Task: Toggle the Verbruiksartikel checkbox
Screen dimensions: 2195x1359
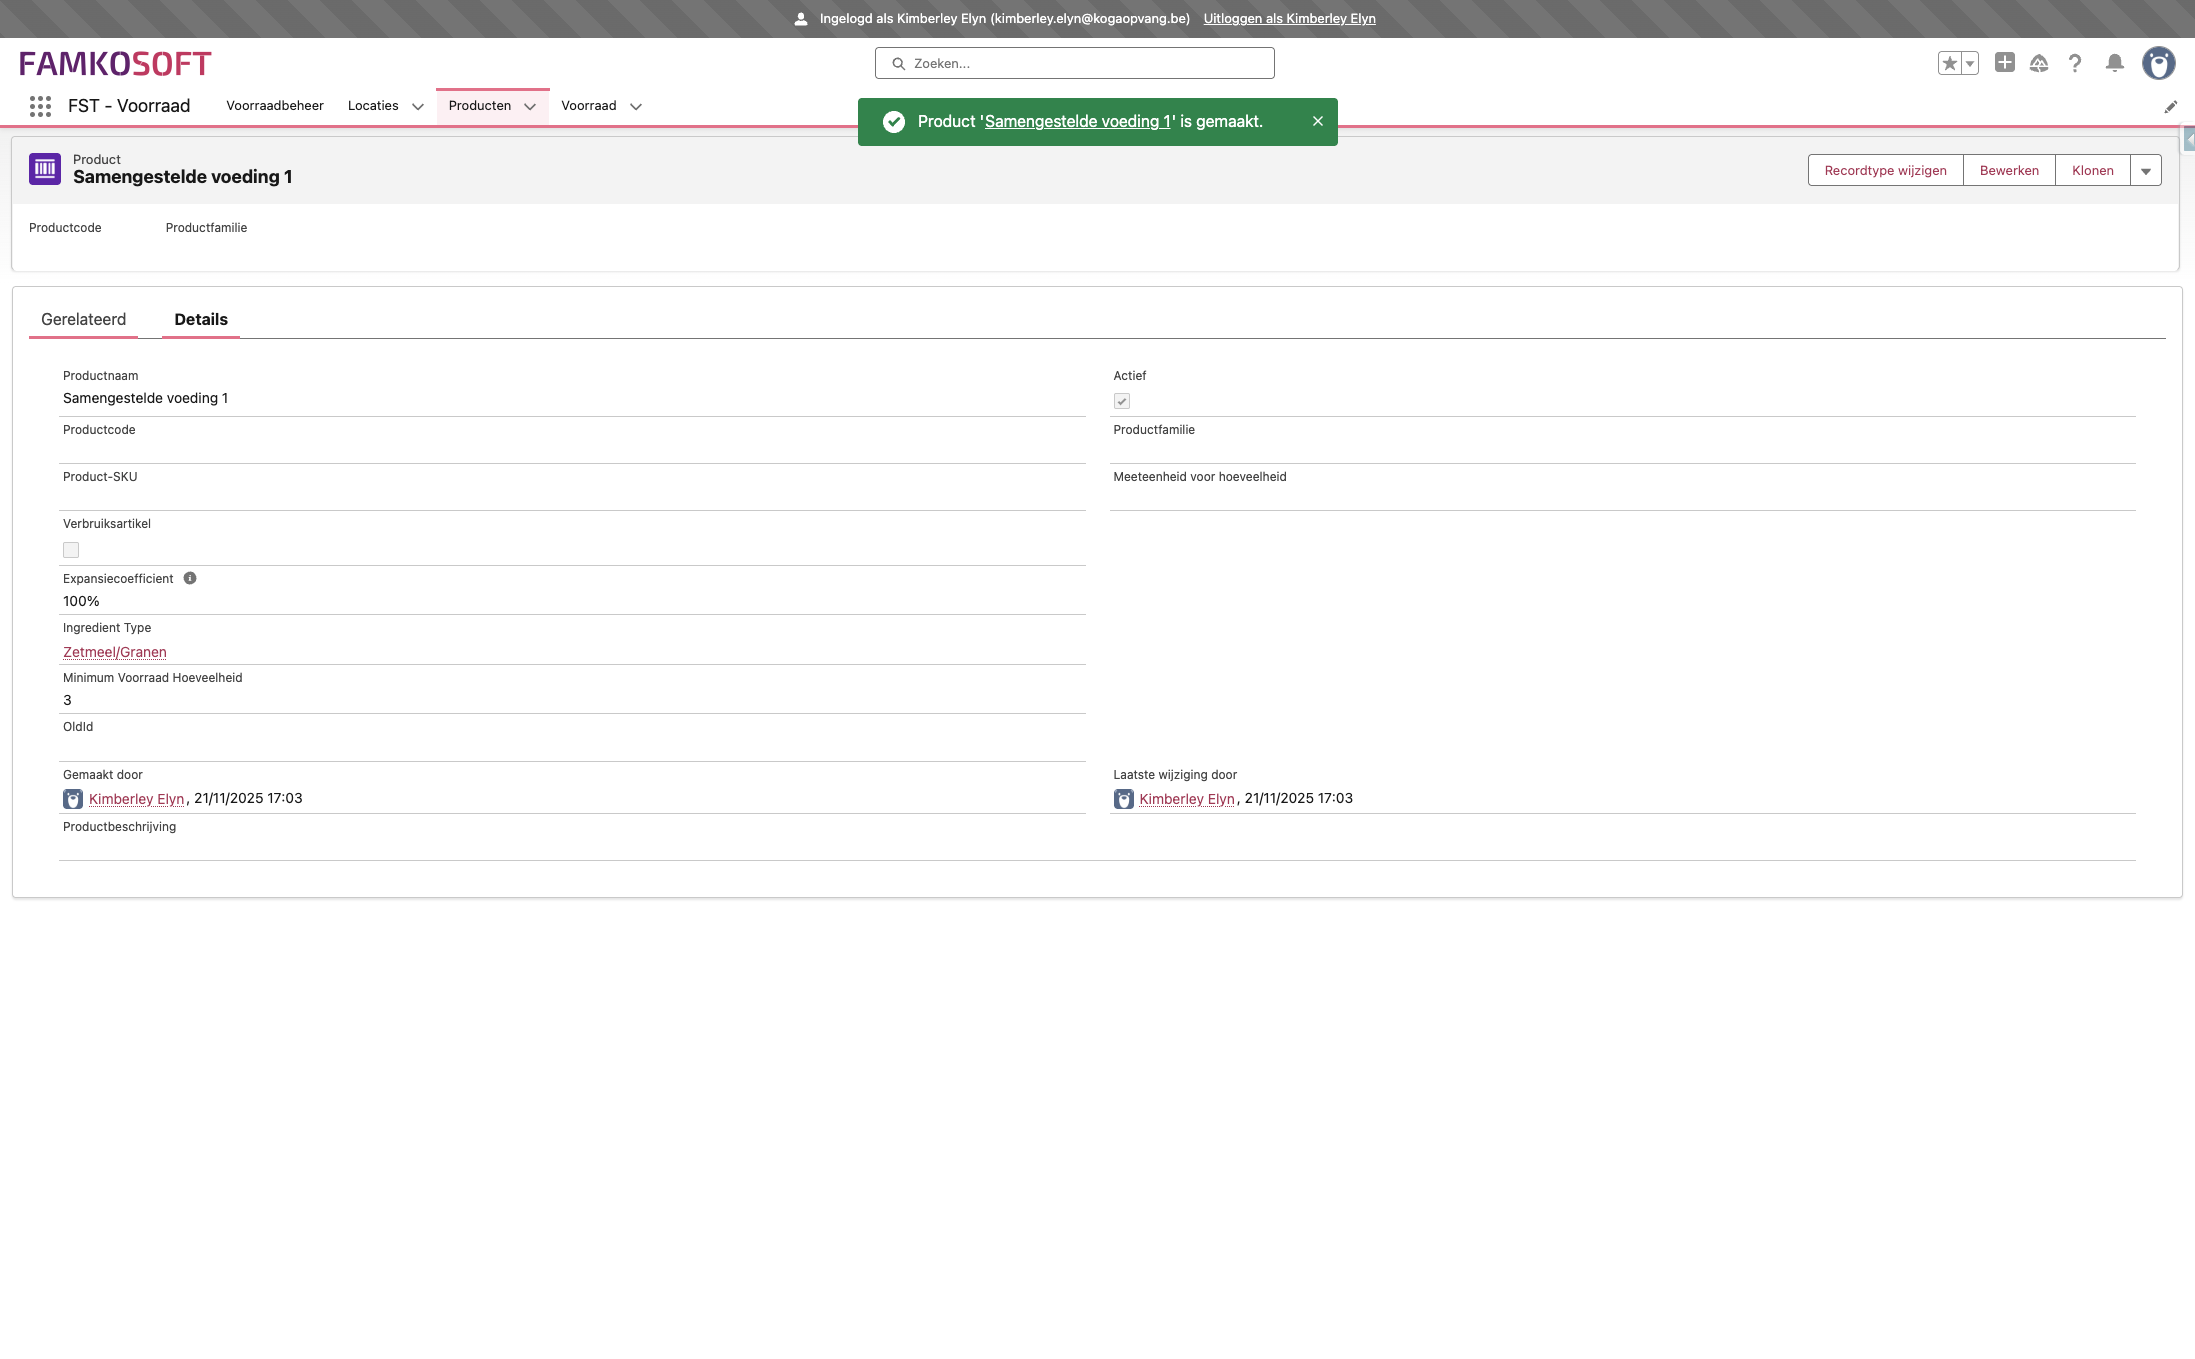Action: click(71, 550)
